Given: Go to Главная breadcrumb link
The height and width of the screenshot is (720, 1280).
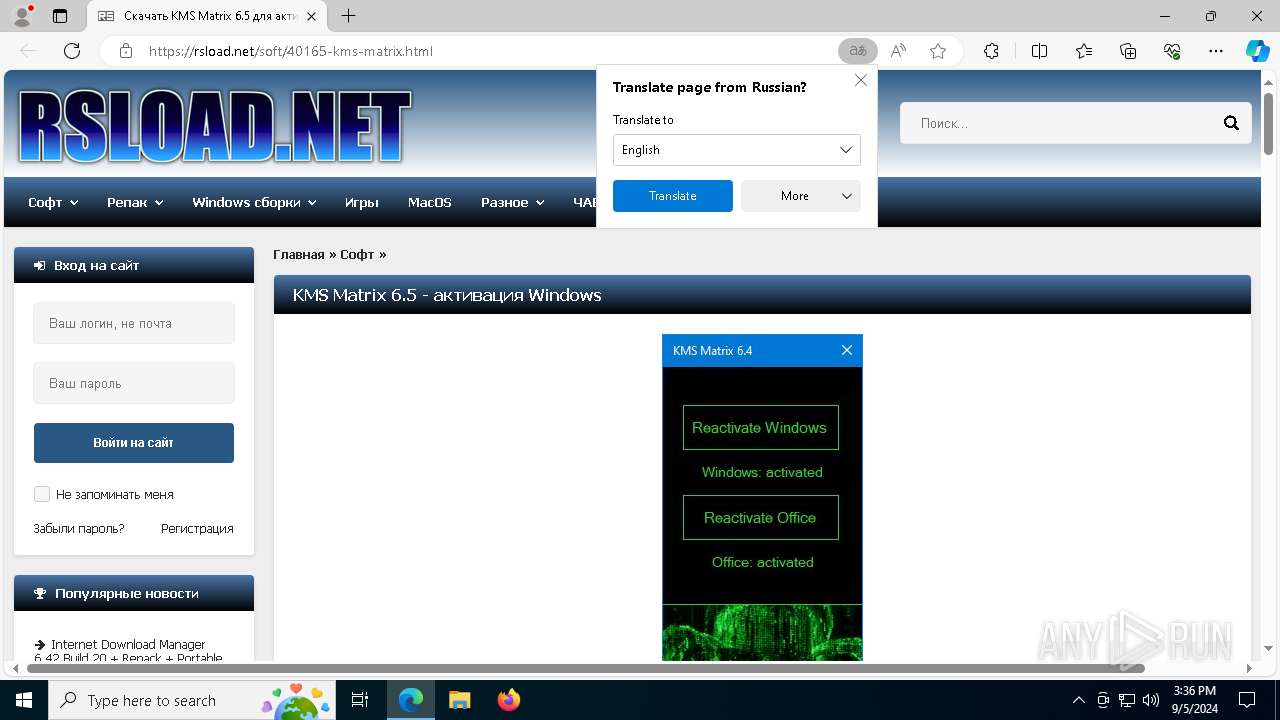Looking at the screenshot, I should point(299,254).
